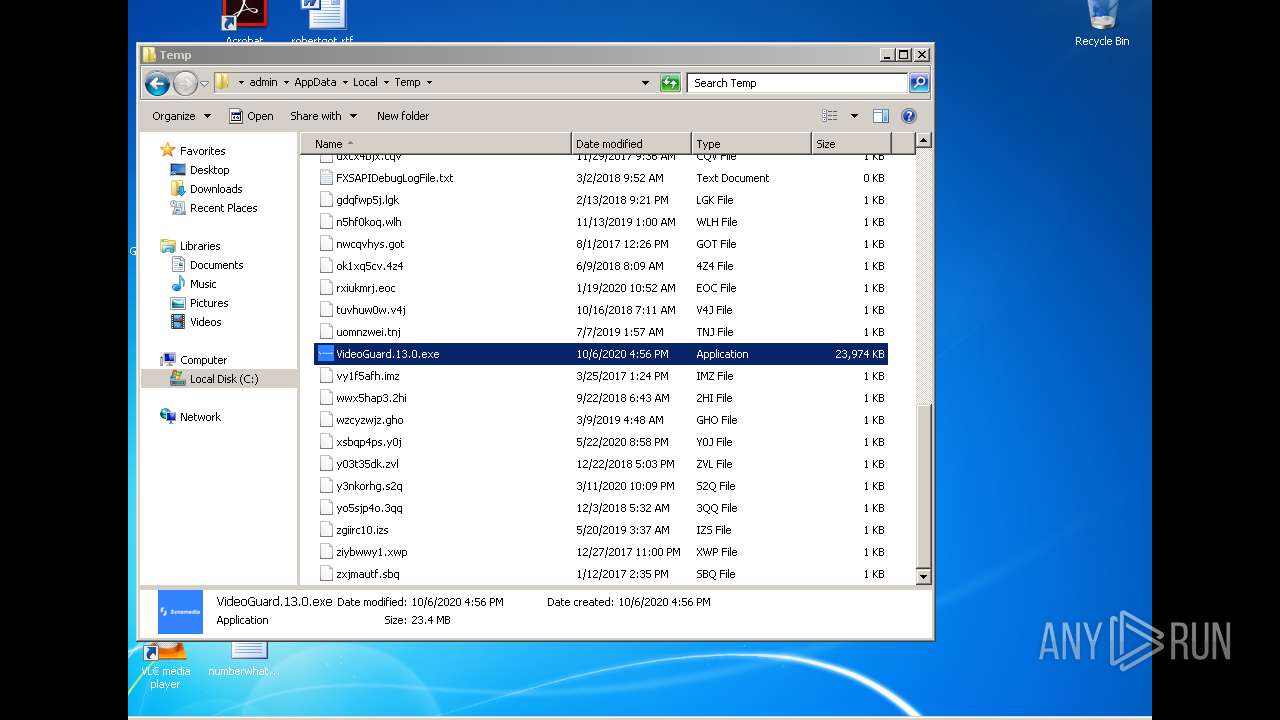The image size is (1280, 720).
Task: Go to admin folder in breadcrumb
Action: (263, 83)
